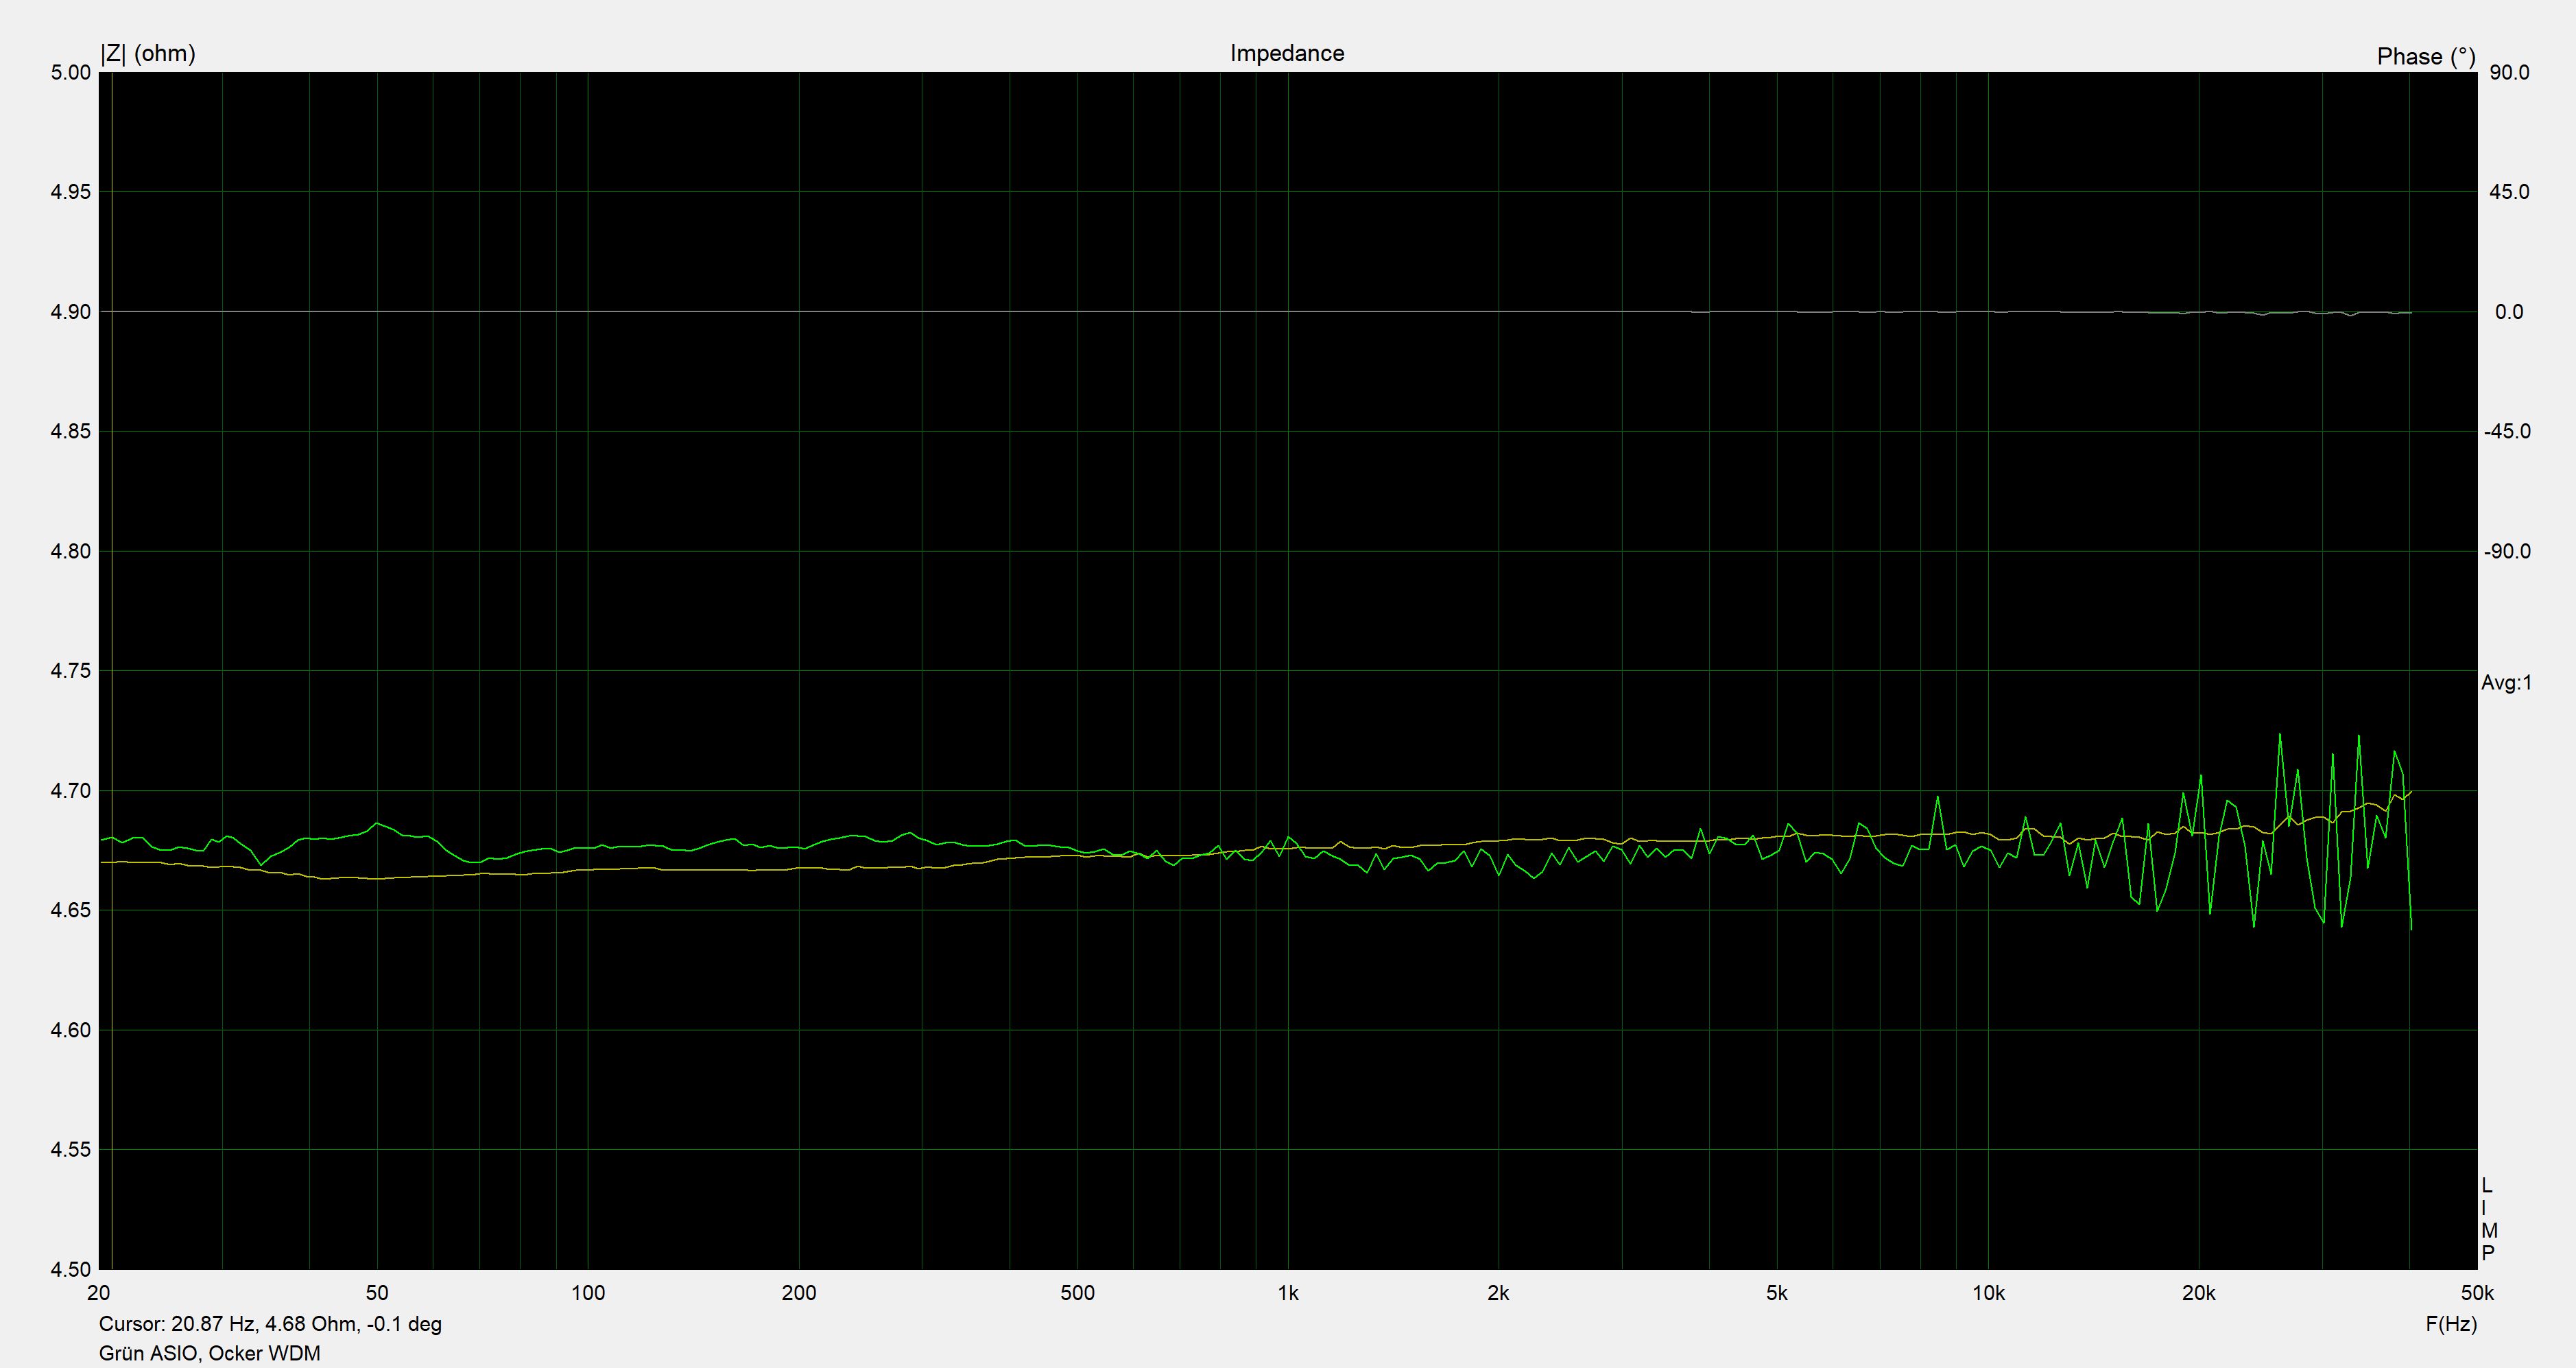The height and width of the screenshot is (1368, 2576).
Task: Click the 20k frequency tick label
Action: pyautogui.click(x=2199, y=1293)
